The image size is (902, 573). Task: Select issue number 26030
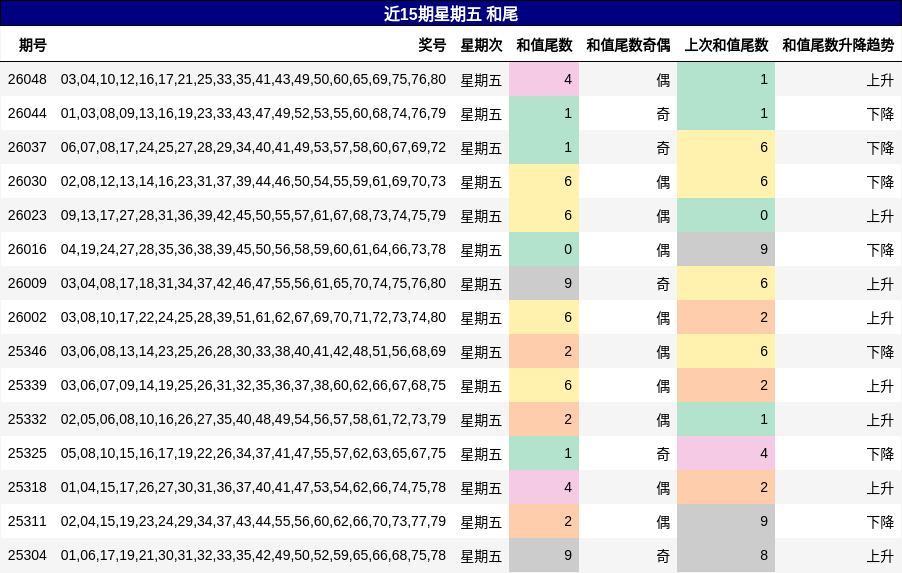click(27, 181)
